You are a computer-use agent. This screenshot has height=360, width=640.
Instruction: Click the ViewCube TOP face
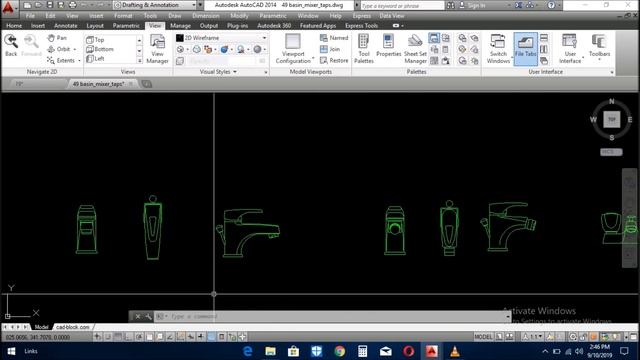[x=611, y=120]
